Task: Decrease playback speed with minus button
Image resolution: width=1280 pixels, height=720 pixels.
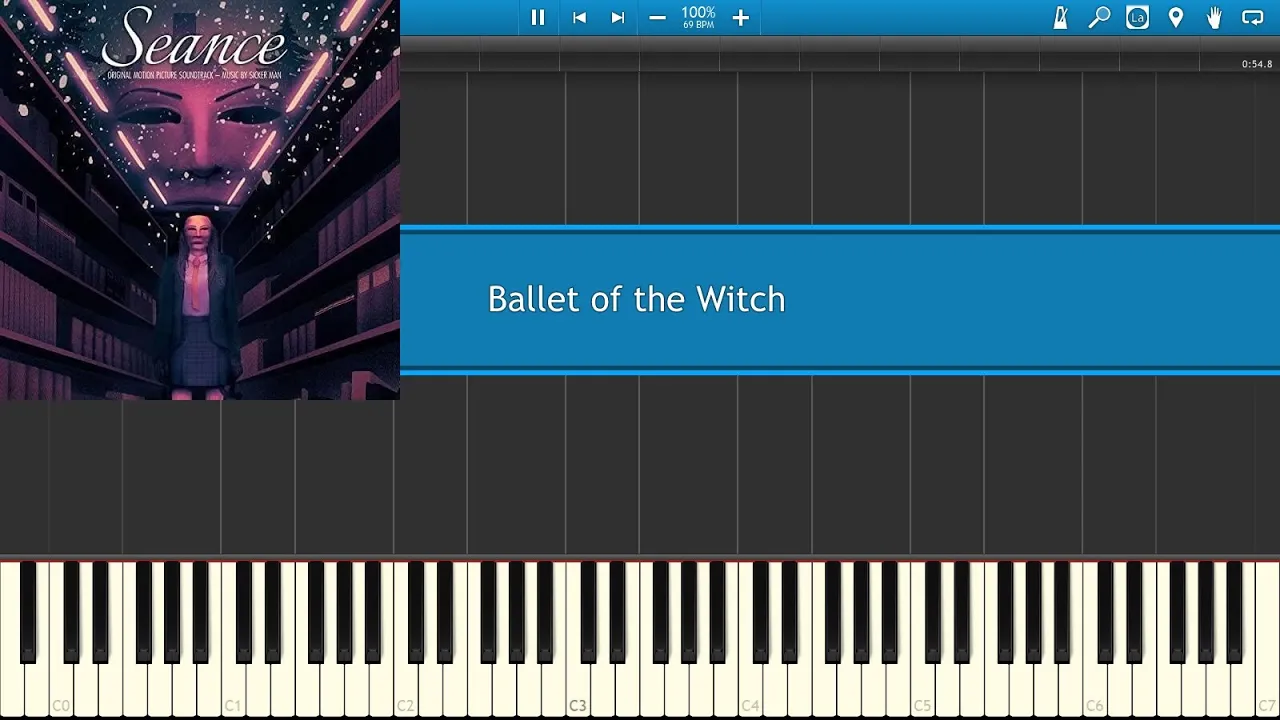Action: click(x=657, y=17)
